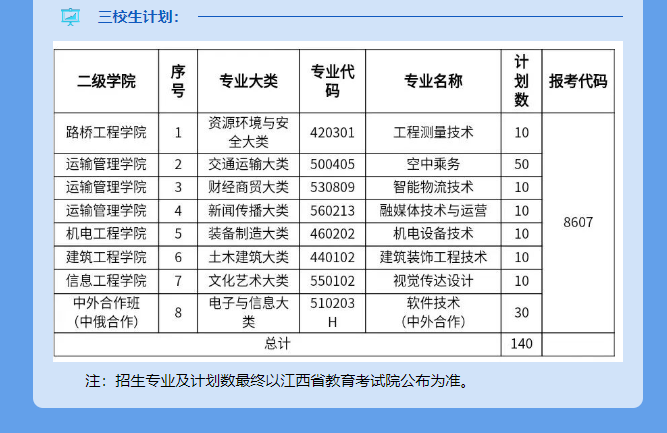Select the 计划数 column header
Viewport: 667px width, 433px height.
[522, 81]
